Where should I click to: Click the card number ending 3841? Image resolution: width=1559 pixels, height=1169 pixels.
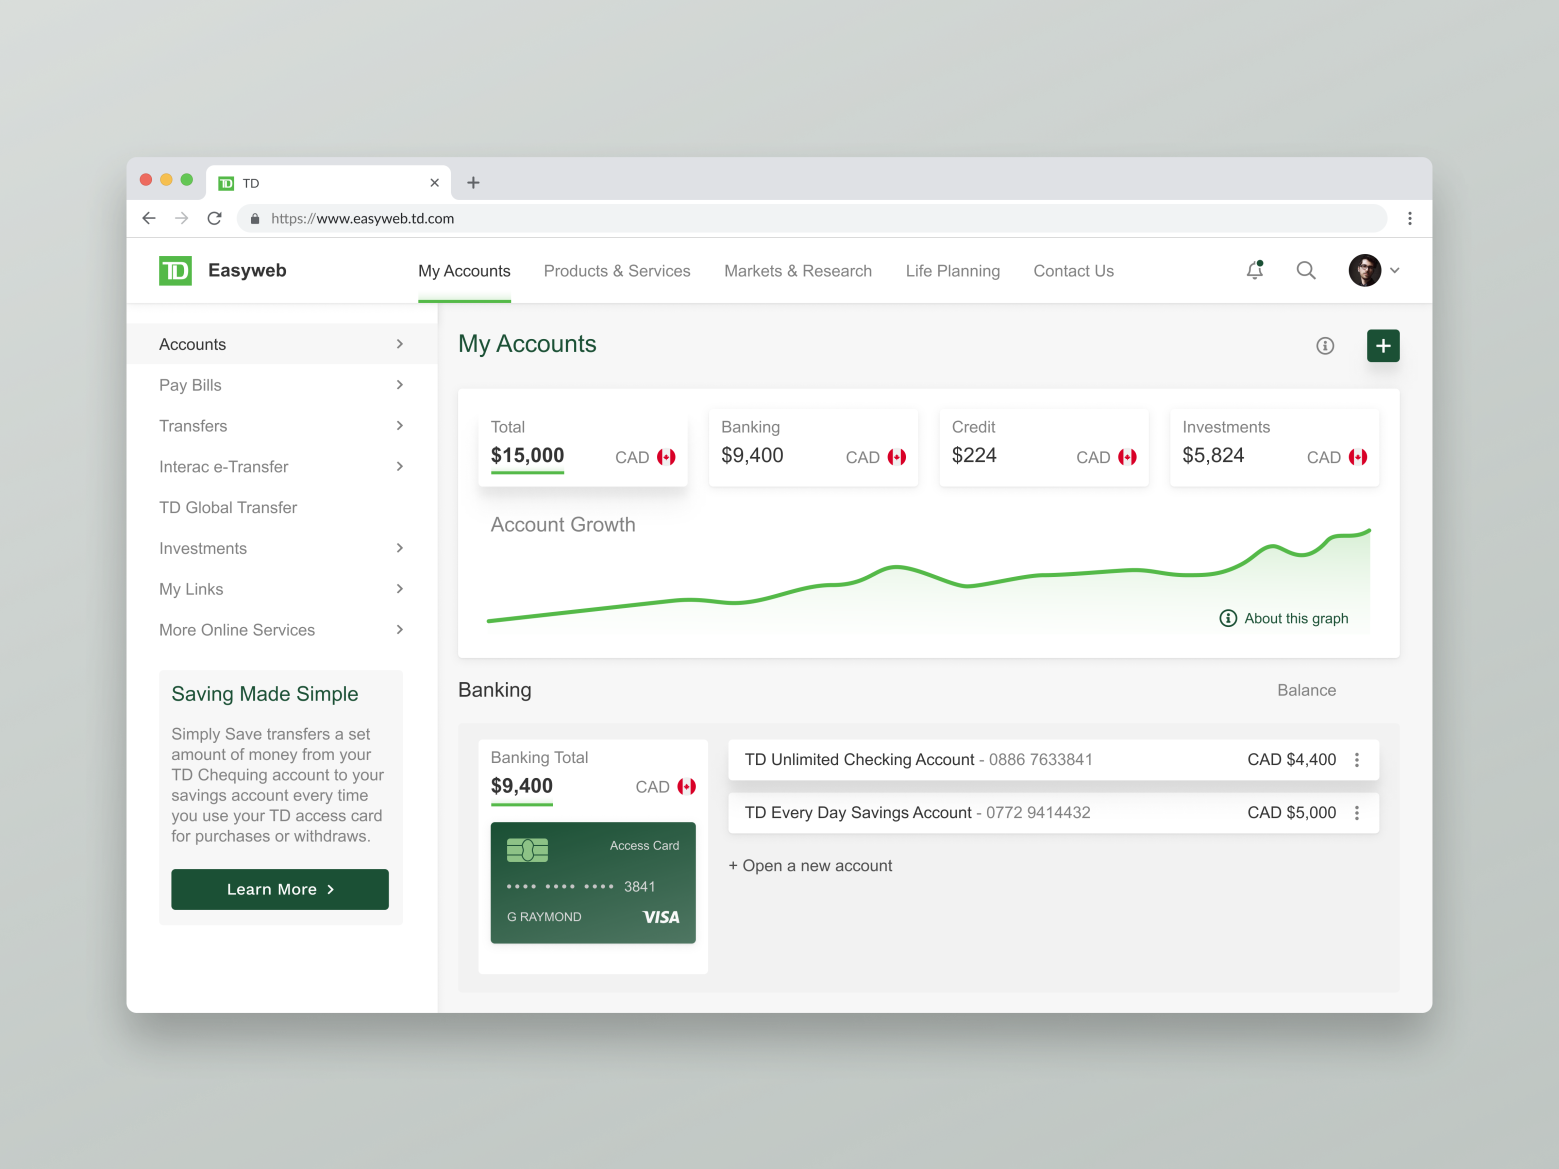[x=581, y=887]
